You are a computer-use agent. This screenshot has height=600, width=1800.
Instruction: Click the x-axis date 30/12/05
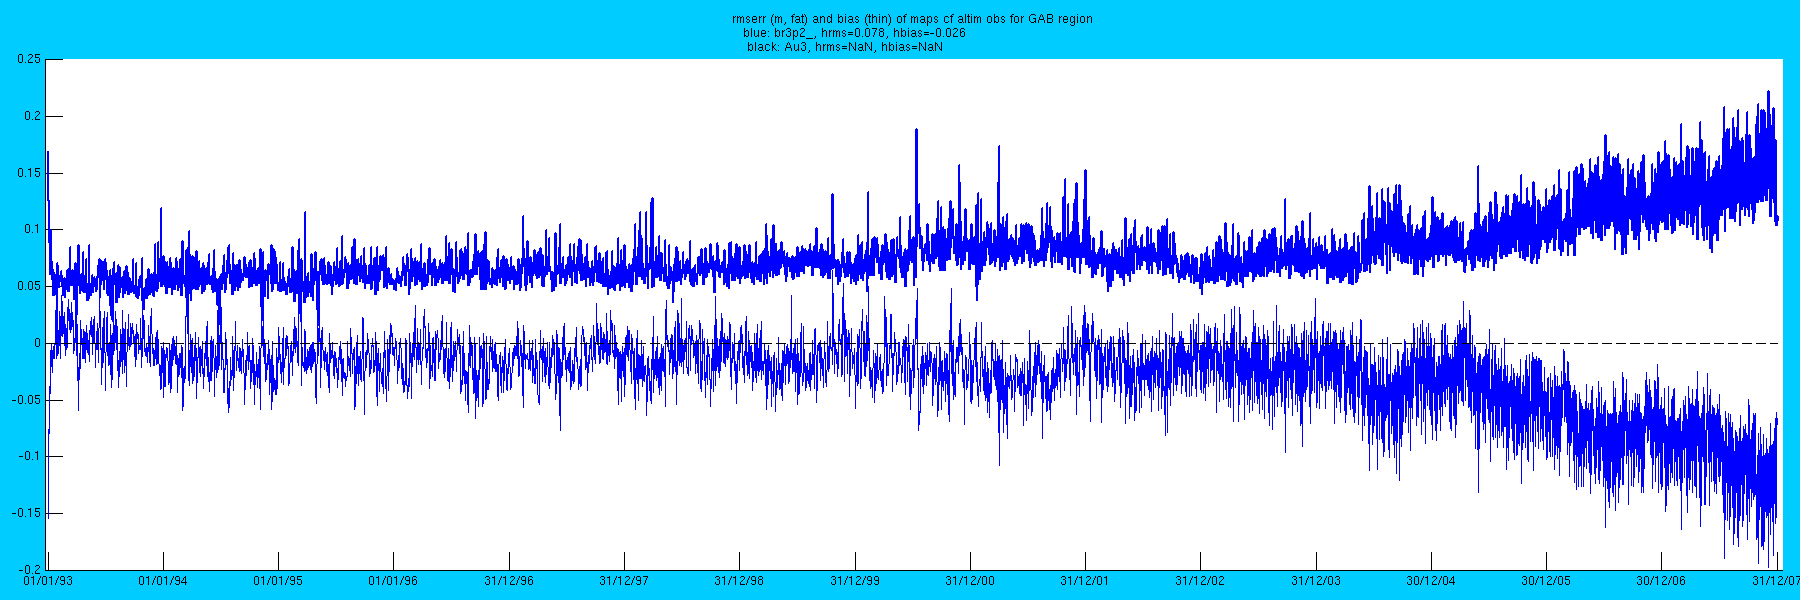click(x=1546, y=580)
